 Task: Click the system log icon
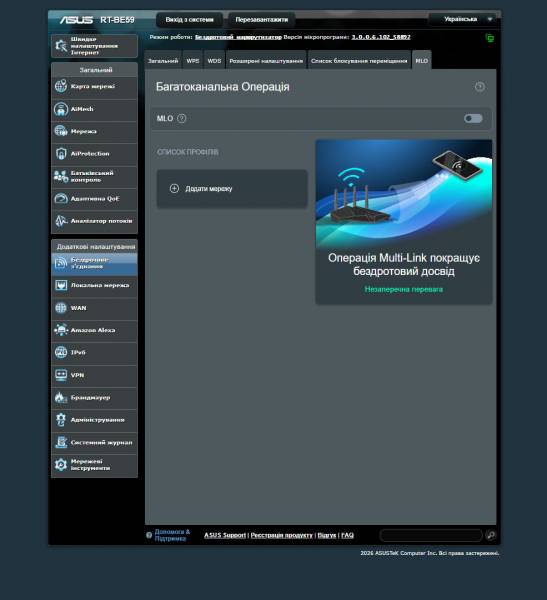click(61, 442)
